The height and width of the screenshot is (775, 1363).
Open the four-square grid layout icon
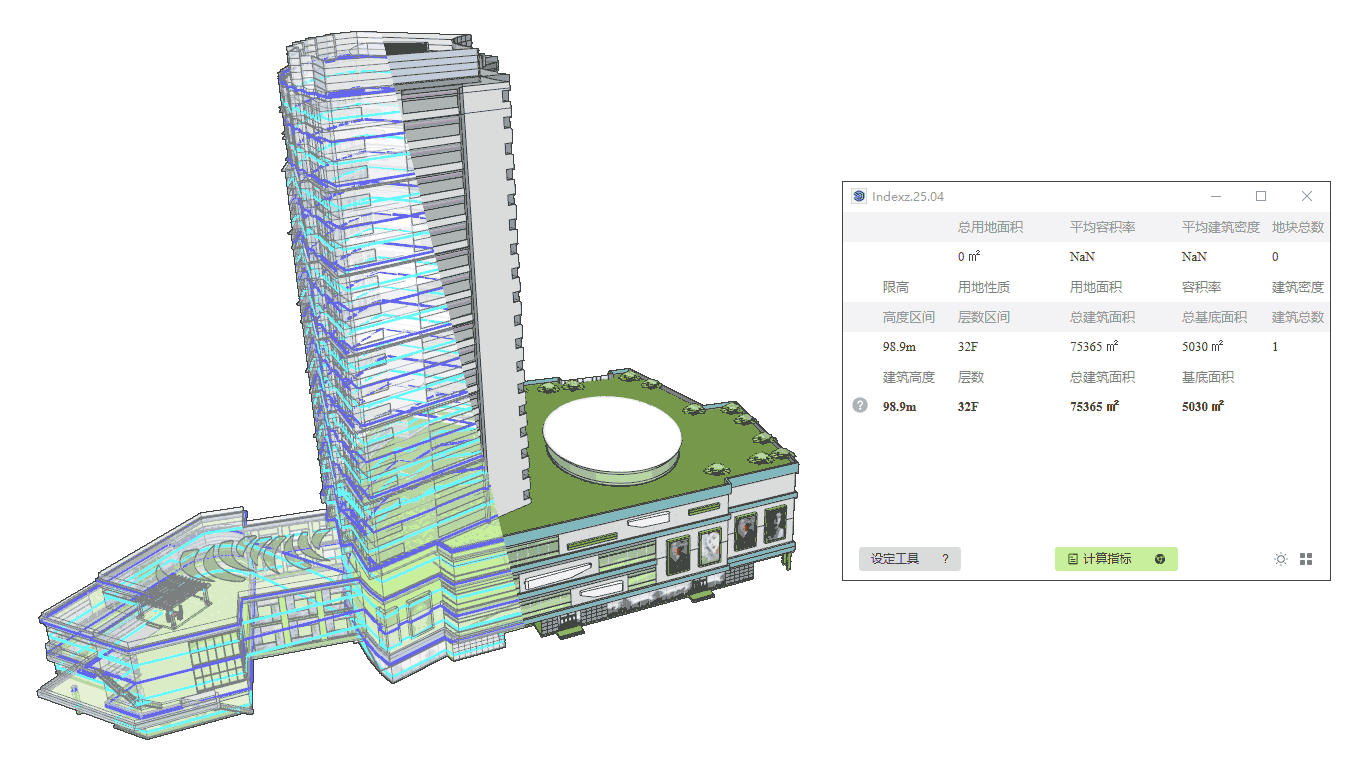1306,559
